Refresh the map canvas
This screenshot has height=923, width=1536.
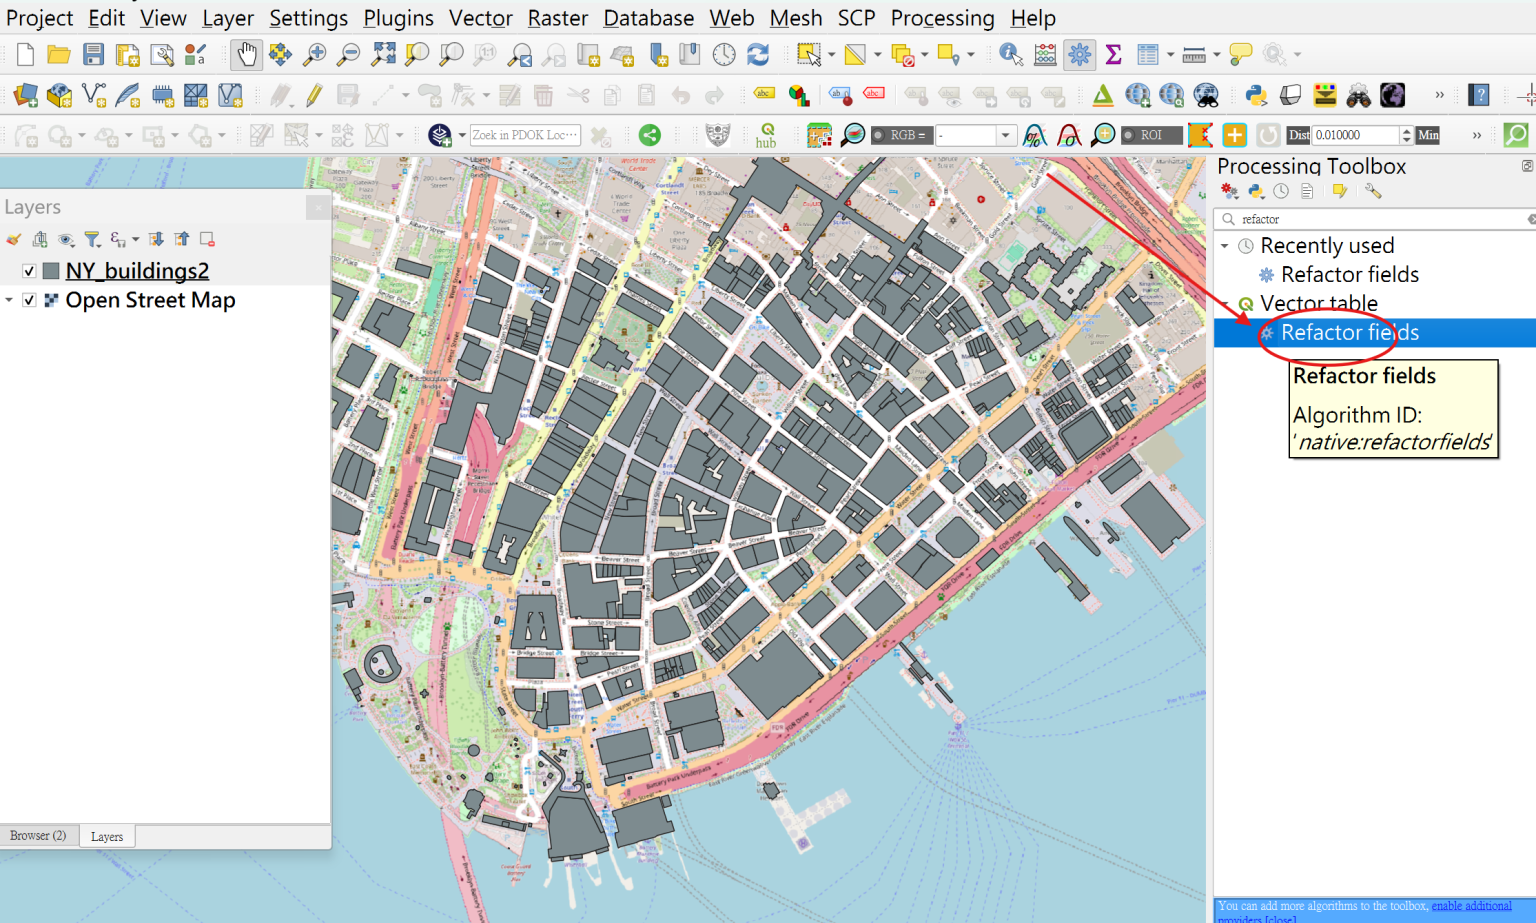click(x=758, y=55)
